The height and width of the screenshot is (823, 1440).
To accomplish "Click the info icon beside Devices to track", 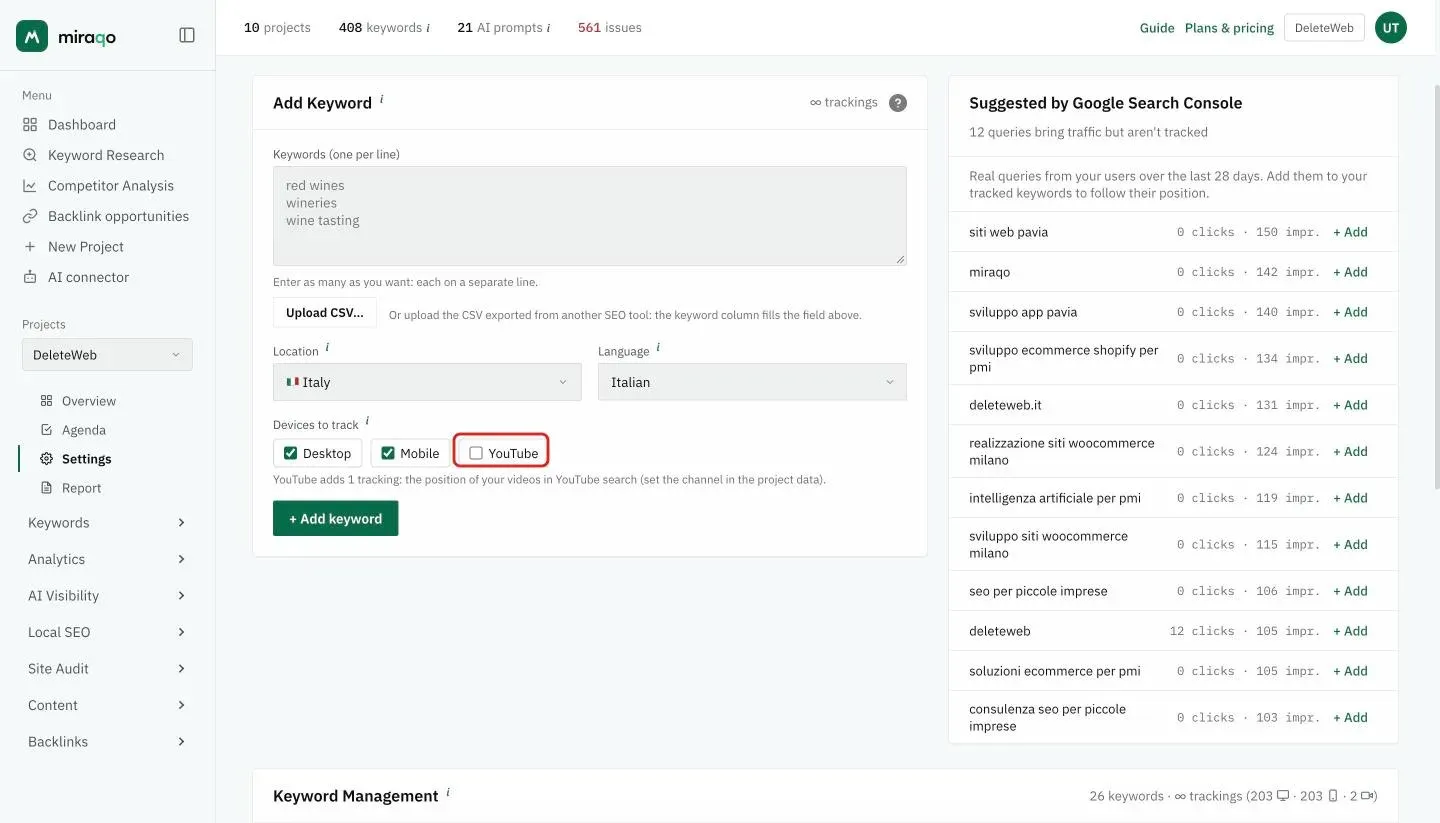I will pyautogui.click(x=367, y=421).
